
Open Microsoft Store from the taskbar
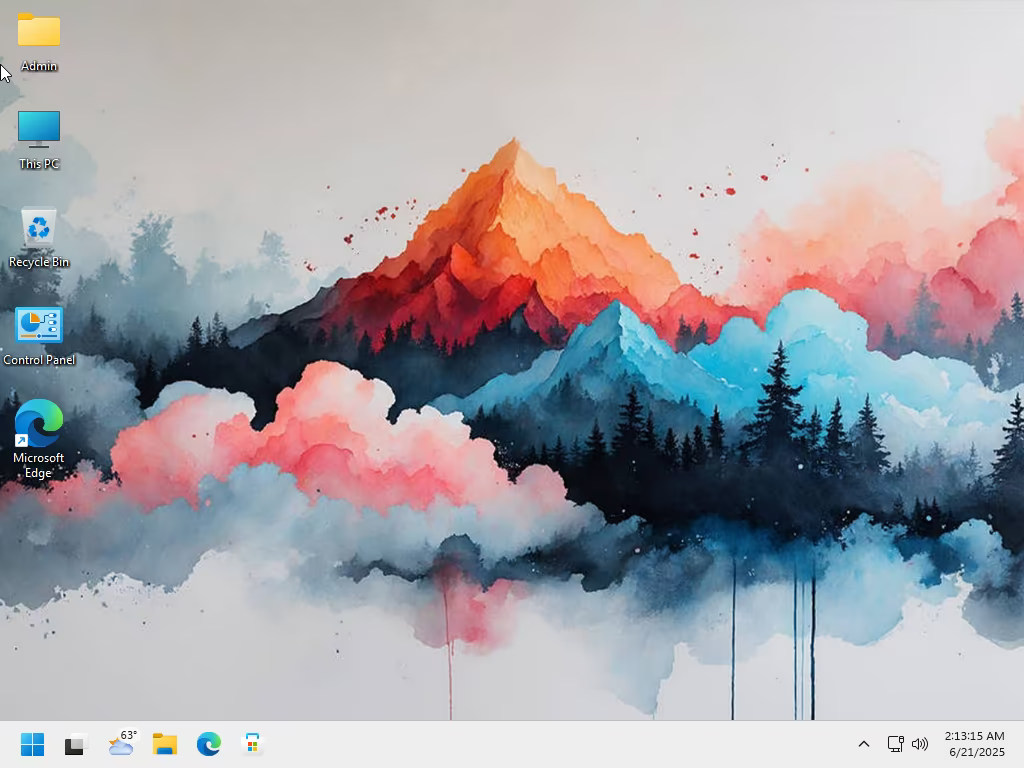[252, 744]
